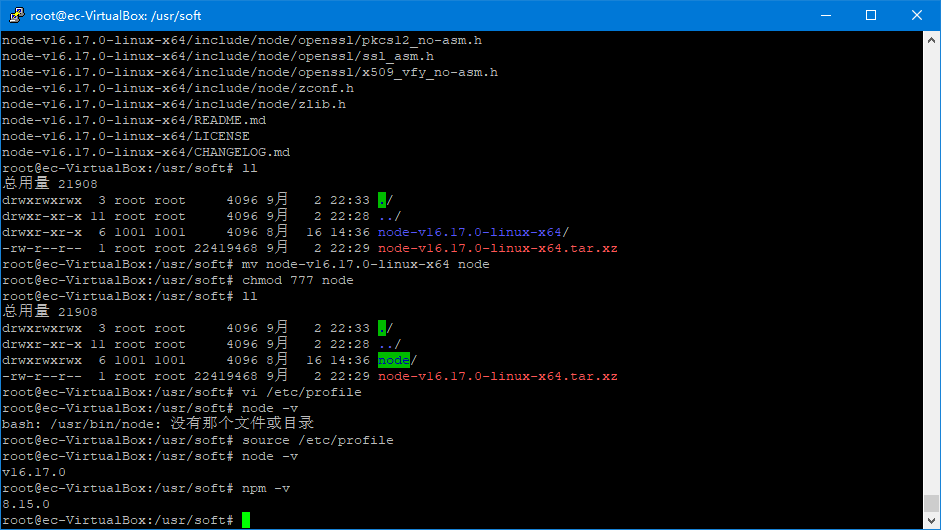
Task: Click the LICENSE line
Action: (126, 136)
